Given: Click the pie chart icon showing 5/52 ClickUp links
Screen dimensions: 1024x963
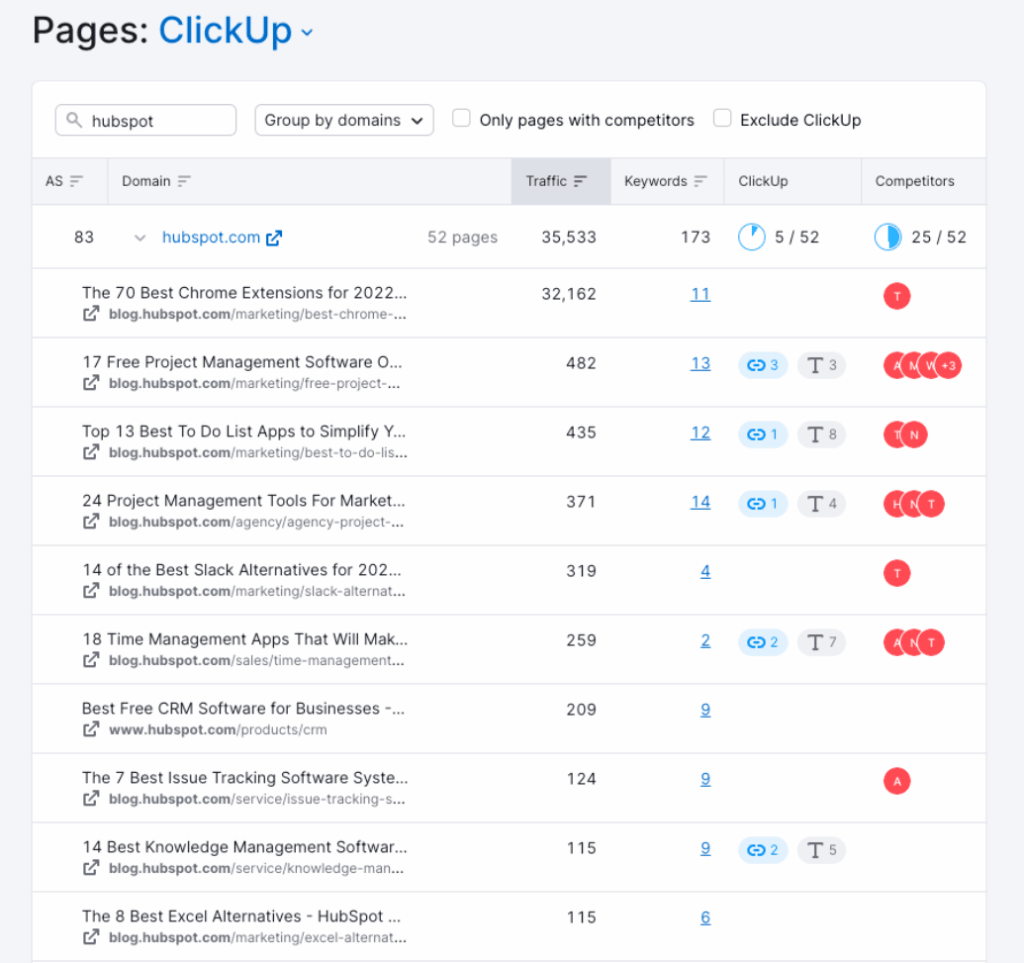Looking at the screenshot, I should (x=751, y=237).
